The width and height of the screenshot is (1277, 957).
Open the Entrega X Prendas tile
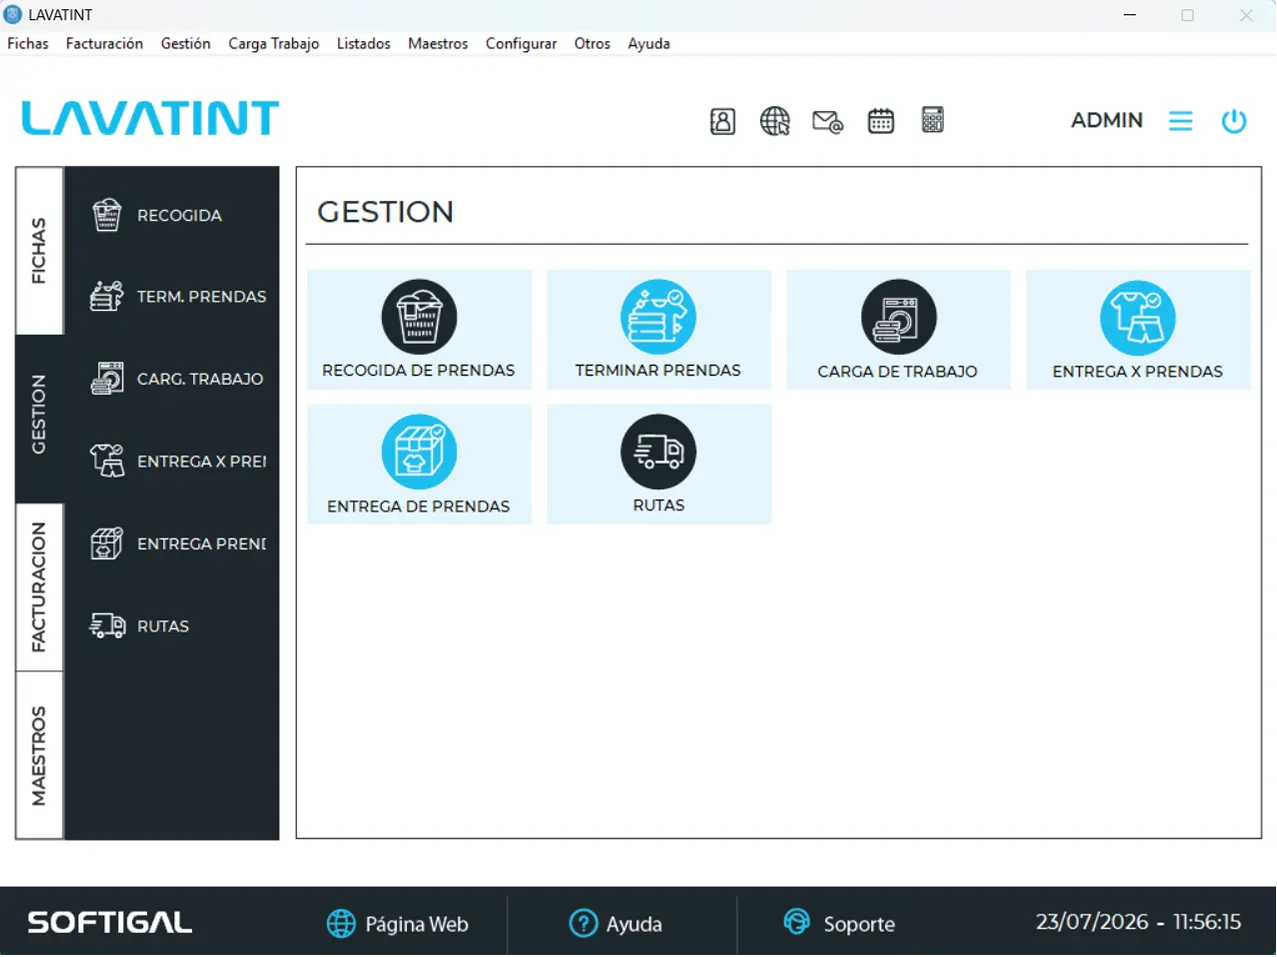(x=1138, y=329)
